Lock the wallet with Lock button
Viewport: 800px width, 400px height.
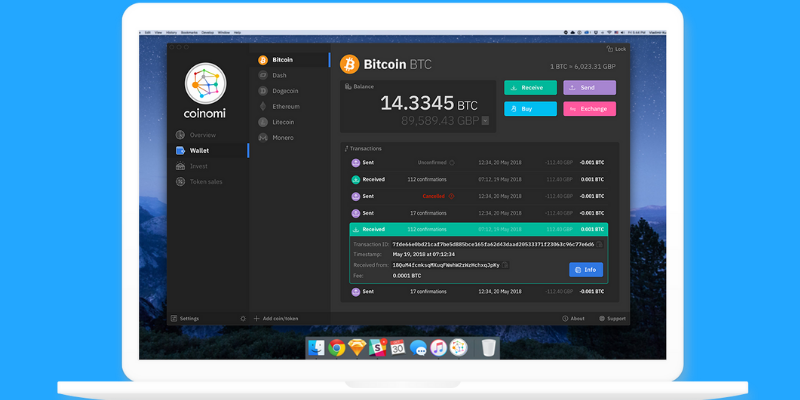(x=616, y=49)
